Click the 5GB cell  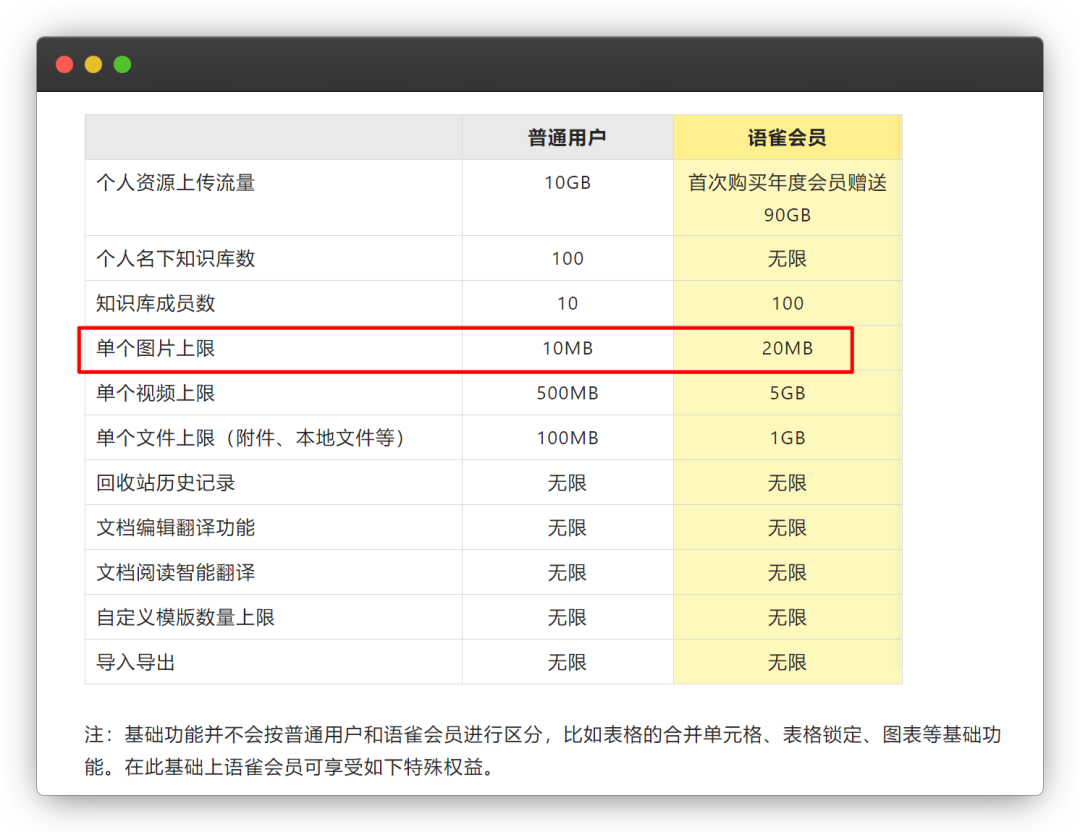[787, 393]
